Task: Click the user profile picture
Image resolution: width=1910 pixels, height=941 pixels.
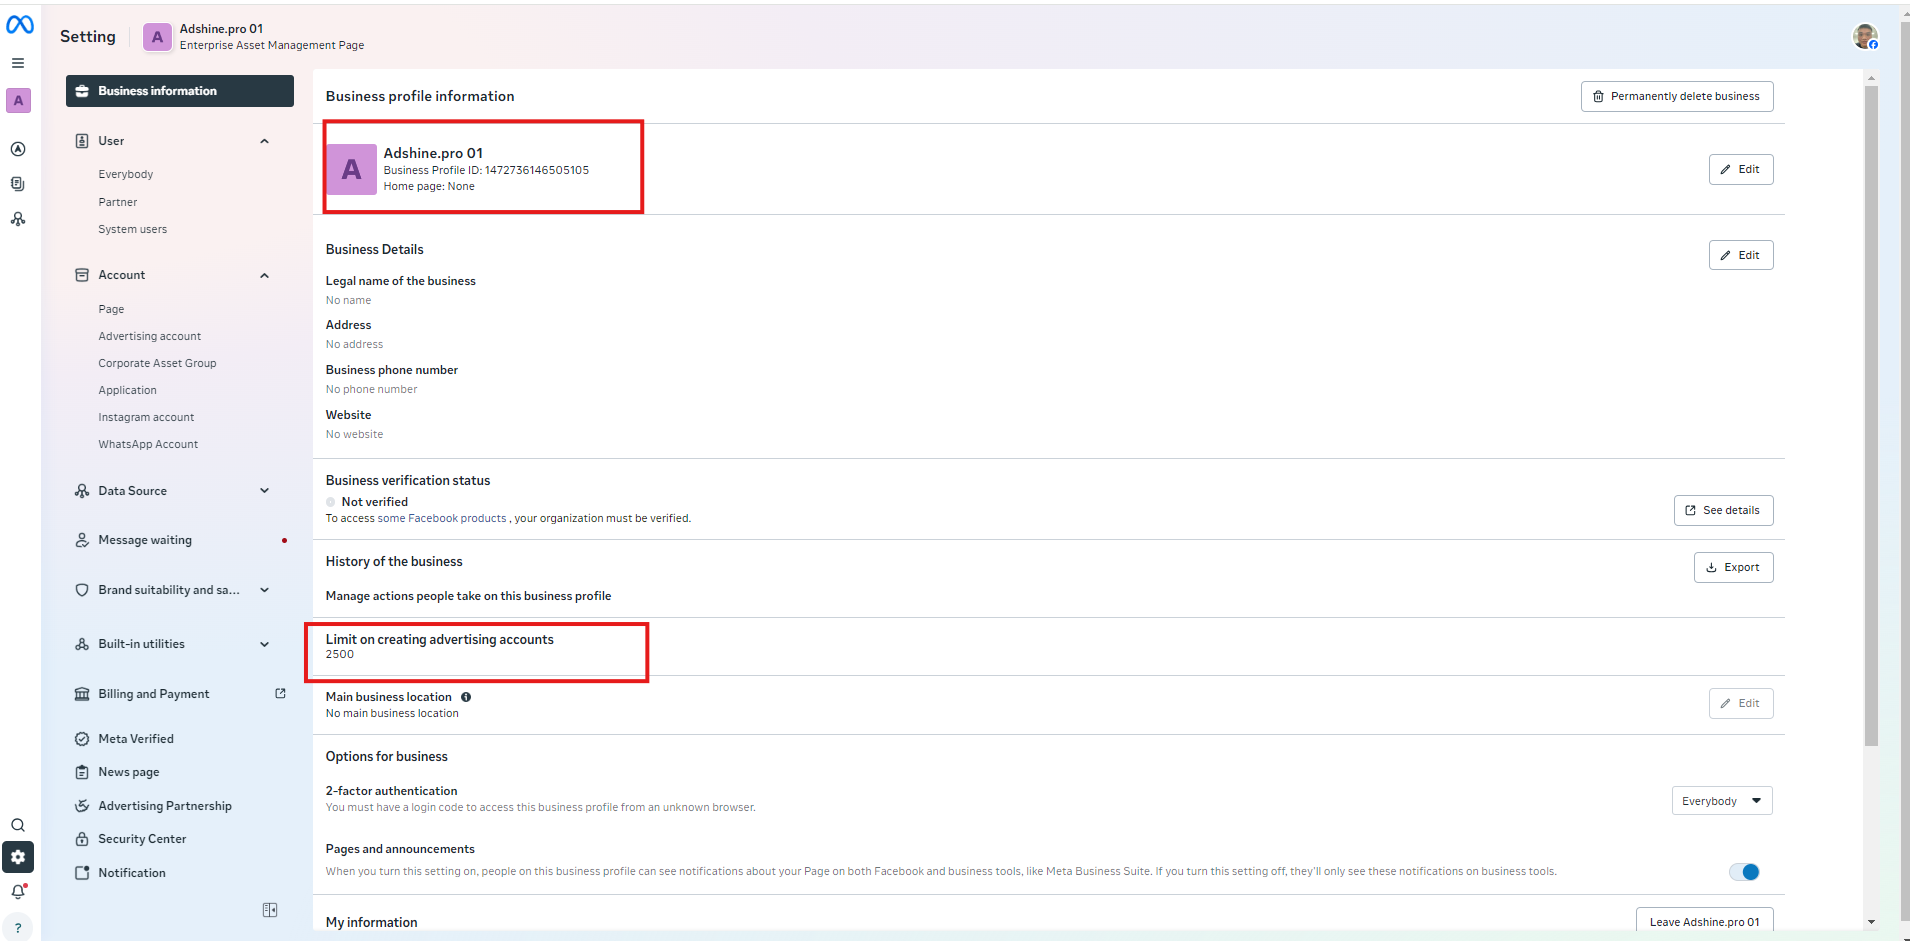Action: tap(1865, 37)
